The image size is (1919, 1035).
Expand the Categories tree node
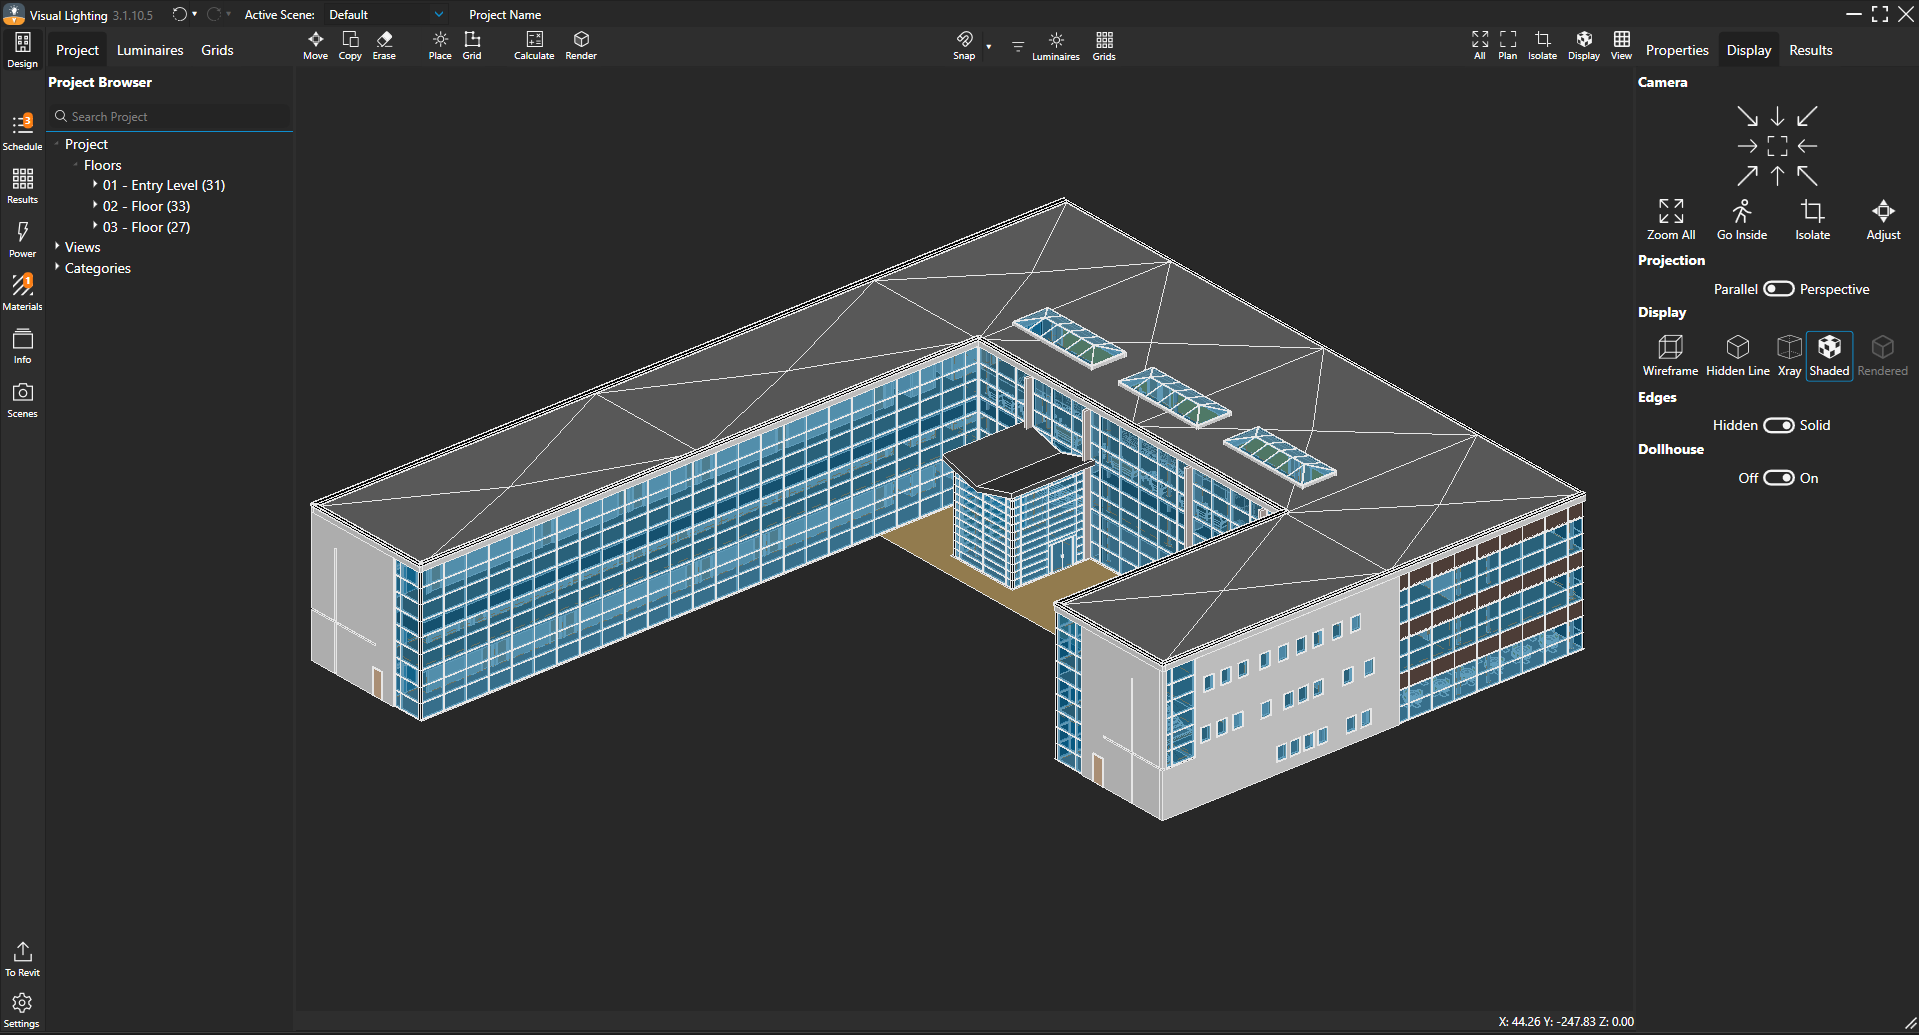point(58,268)
